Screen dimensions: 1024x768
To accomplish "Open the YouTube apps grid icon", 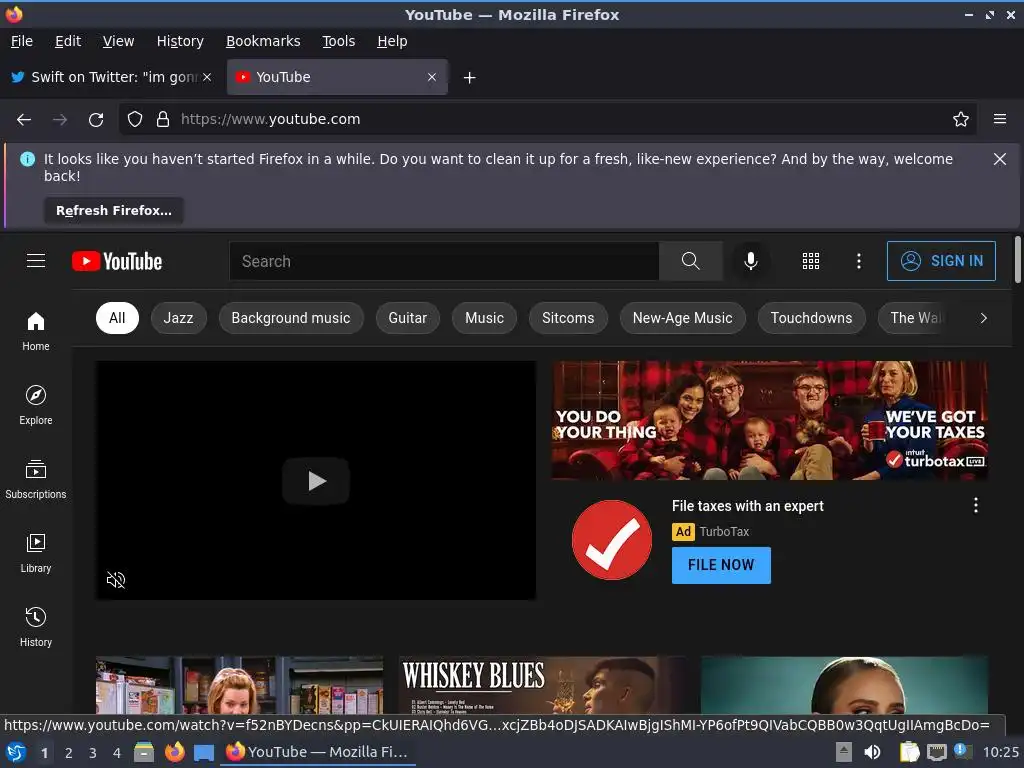I will (810, 261).
